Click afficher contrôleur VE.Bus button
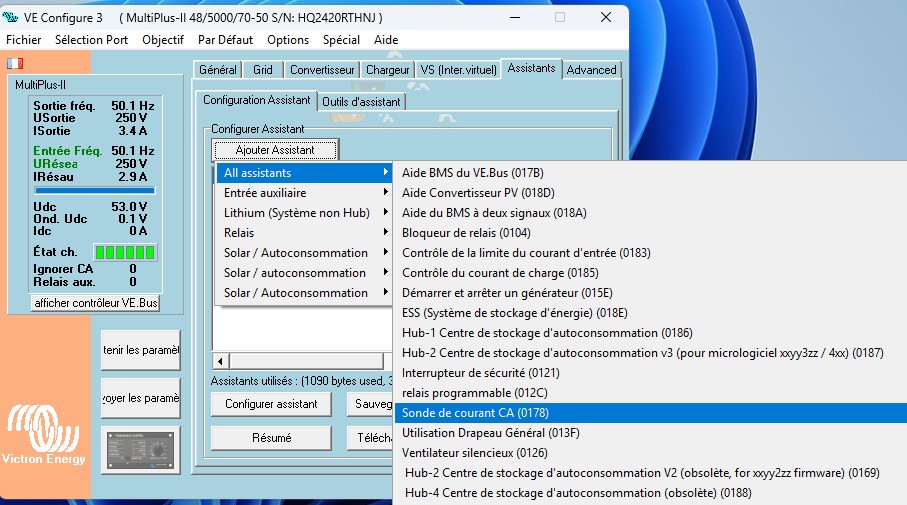 click(x=95, y=303)
